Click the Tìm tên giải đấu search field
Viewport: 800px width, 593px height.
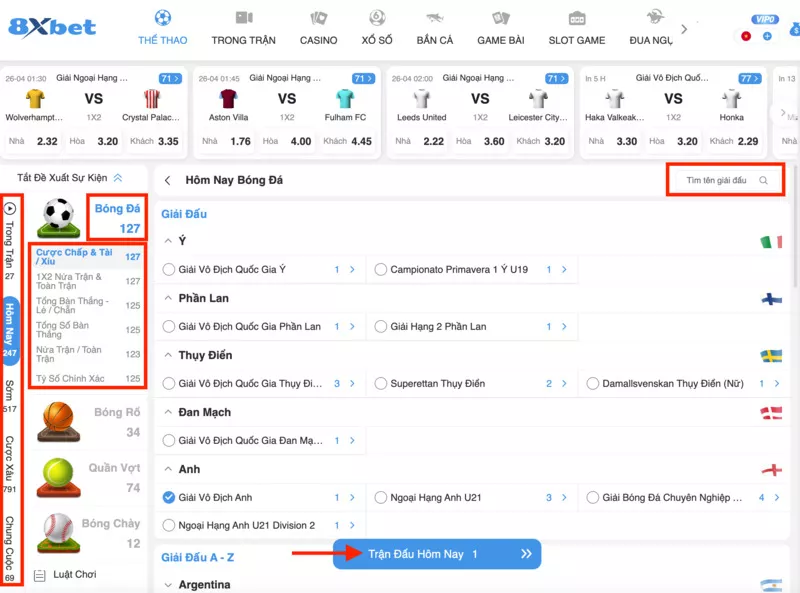(725, 180)
